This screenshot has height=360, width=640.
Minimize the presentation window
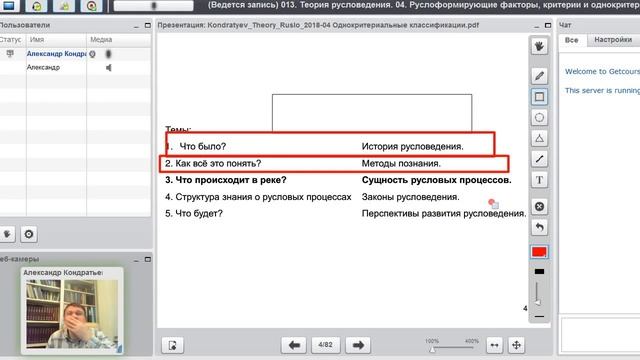pos(536,26)
